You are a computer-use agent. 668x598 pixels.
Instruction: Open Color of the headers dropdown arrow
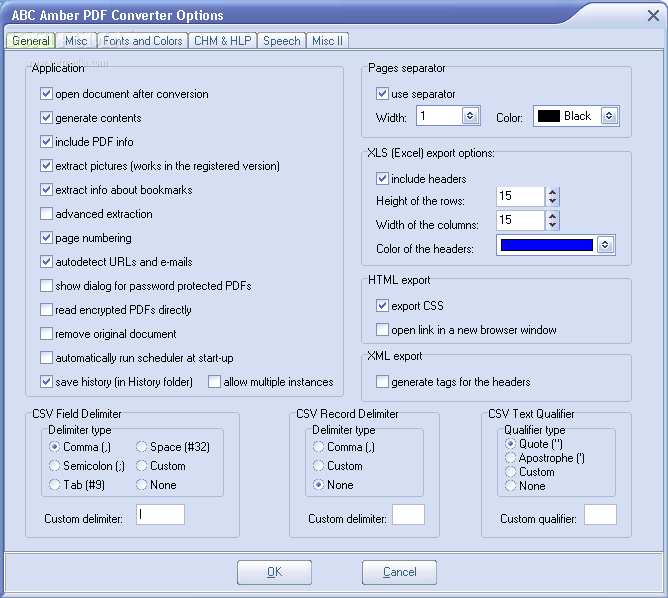605,245
